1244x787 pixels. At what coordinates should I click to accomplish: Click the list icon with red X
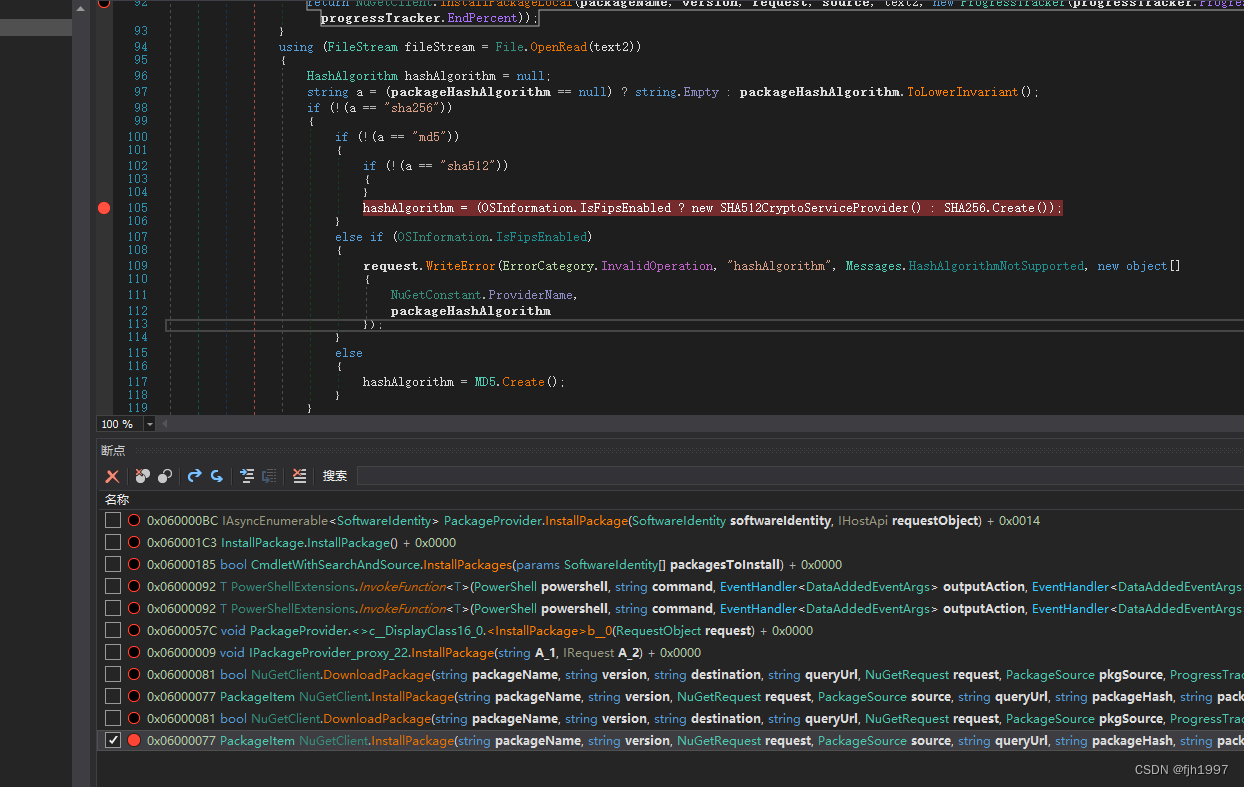[299, 476]
